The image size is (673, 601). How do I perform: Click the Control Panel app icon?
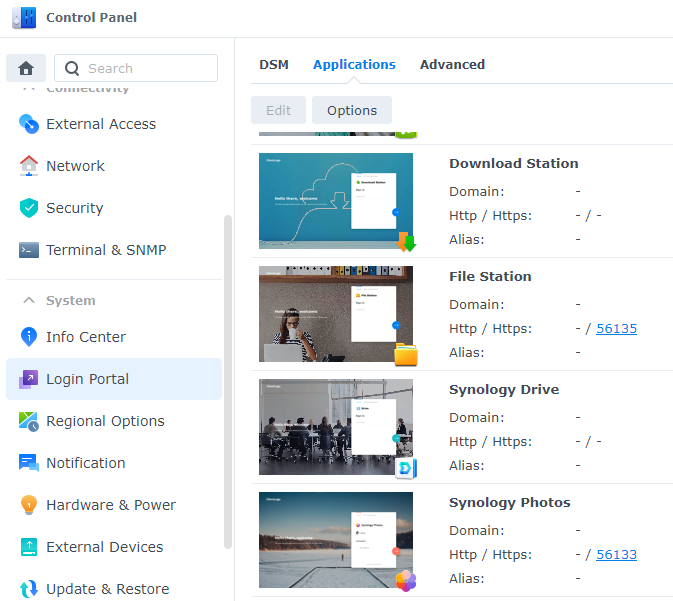tap(24, 18)
